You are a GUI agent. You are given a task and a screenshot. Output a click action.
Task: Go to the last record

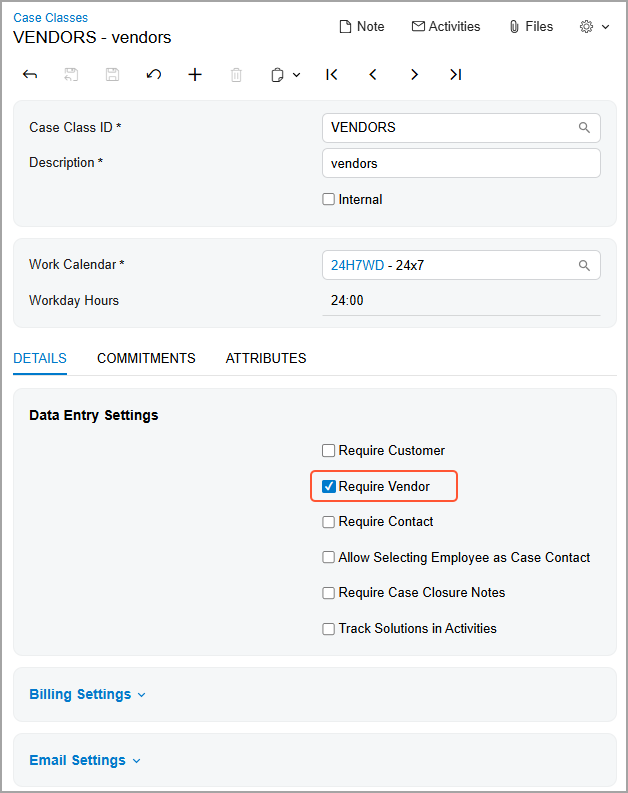coord(455,75)
